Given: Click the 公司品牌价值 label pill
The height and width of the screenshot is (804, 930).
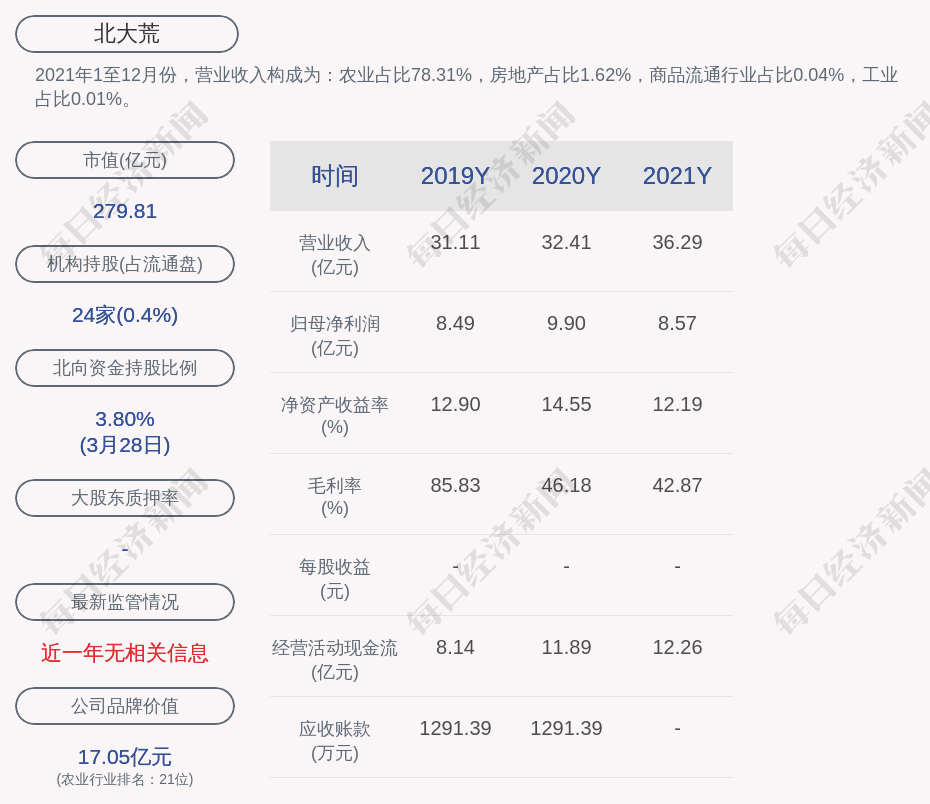Looking at the screenshot, I should click(125, 706).
